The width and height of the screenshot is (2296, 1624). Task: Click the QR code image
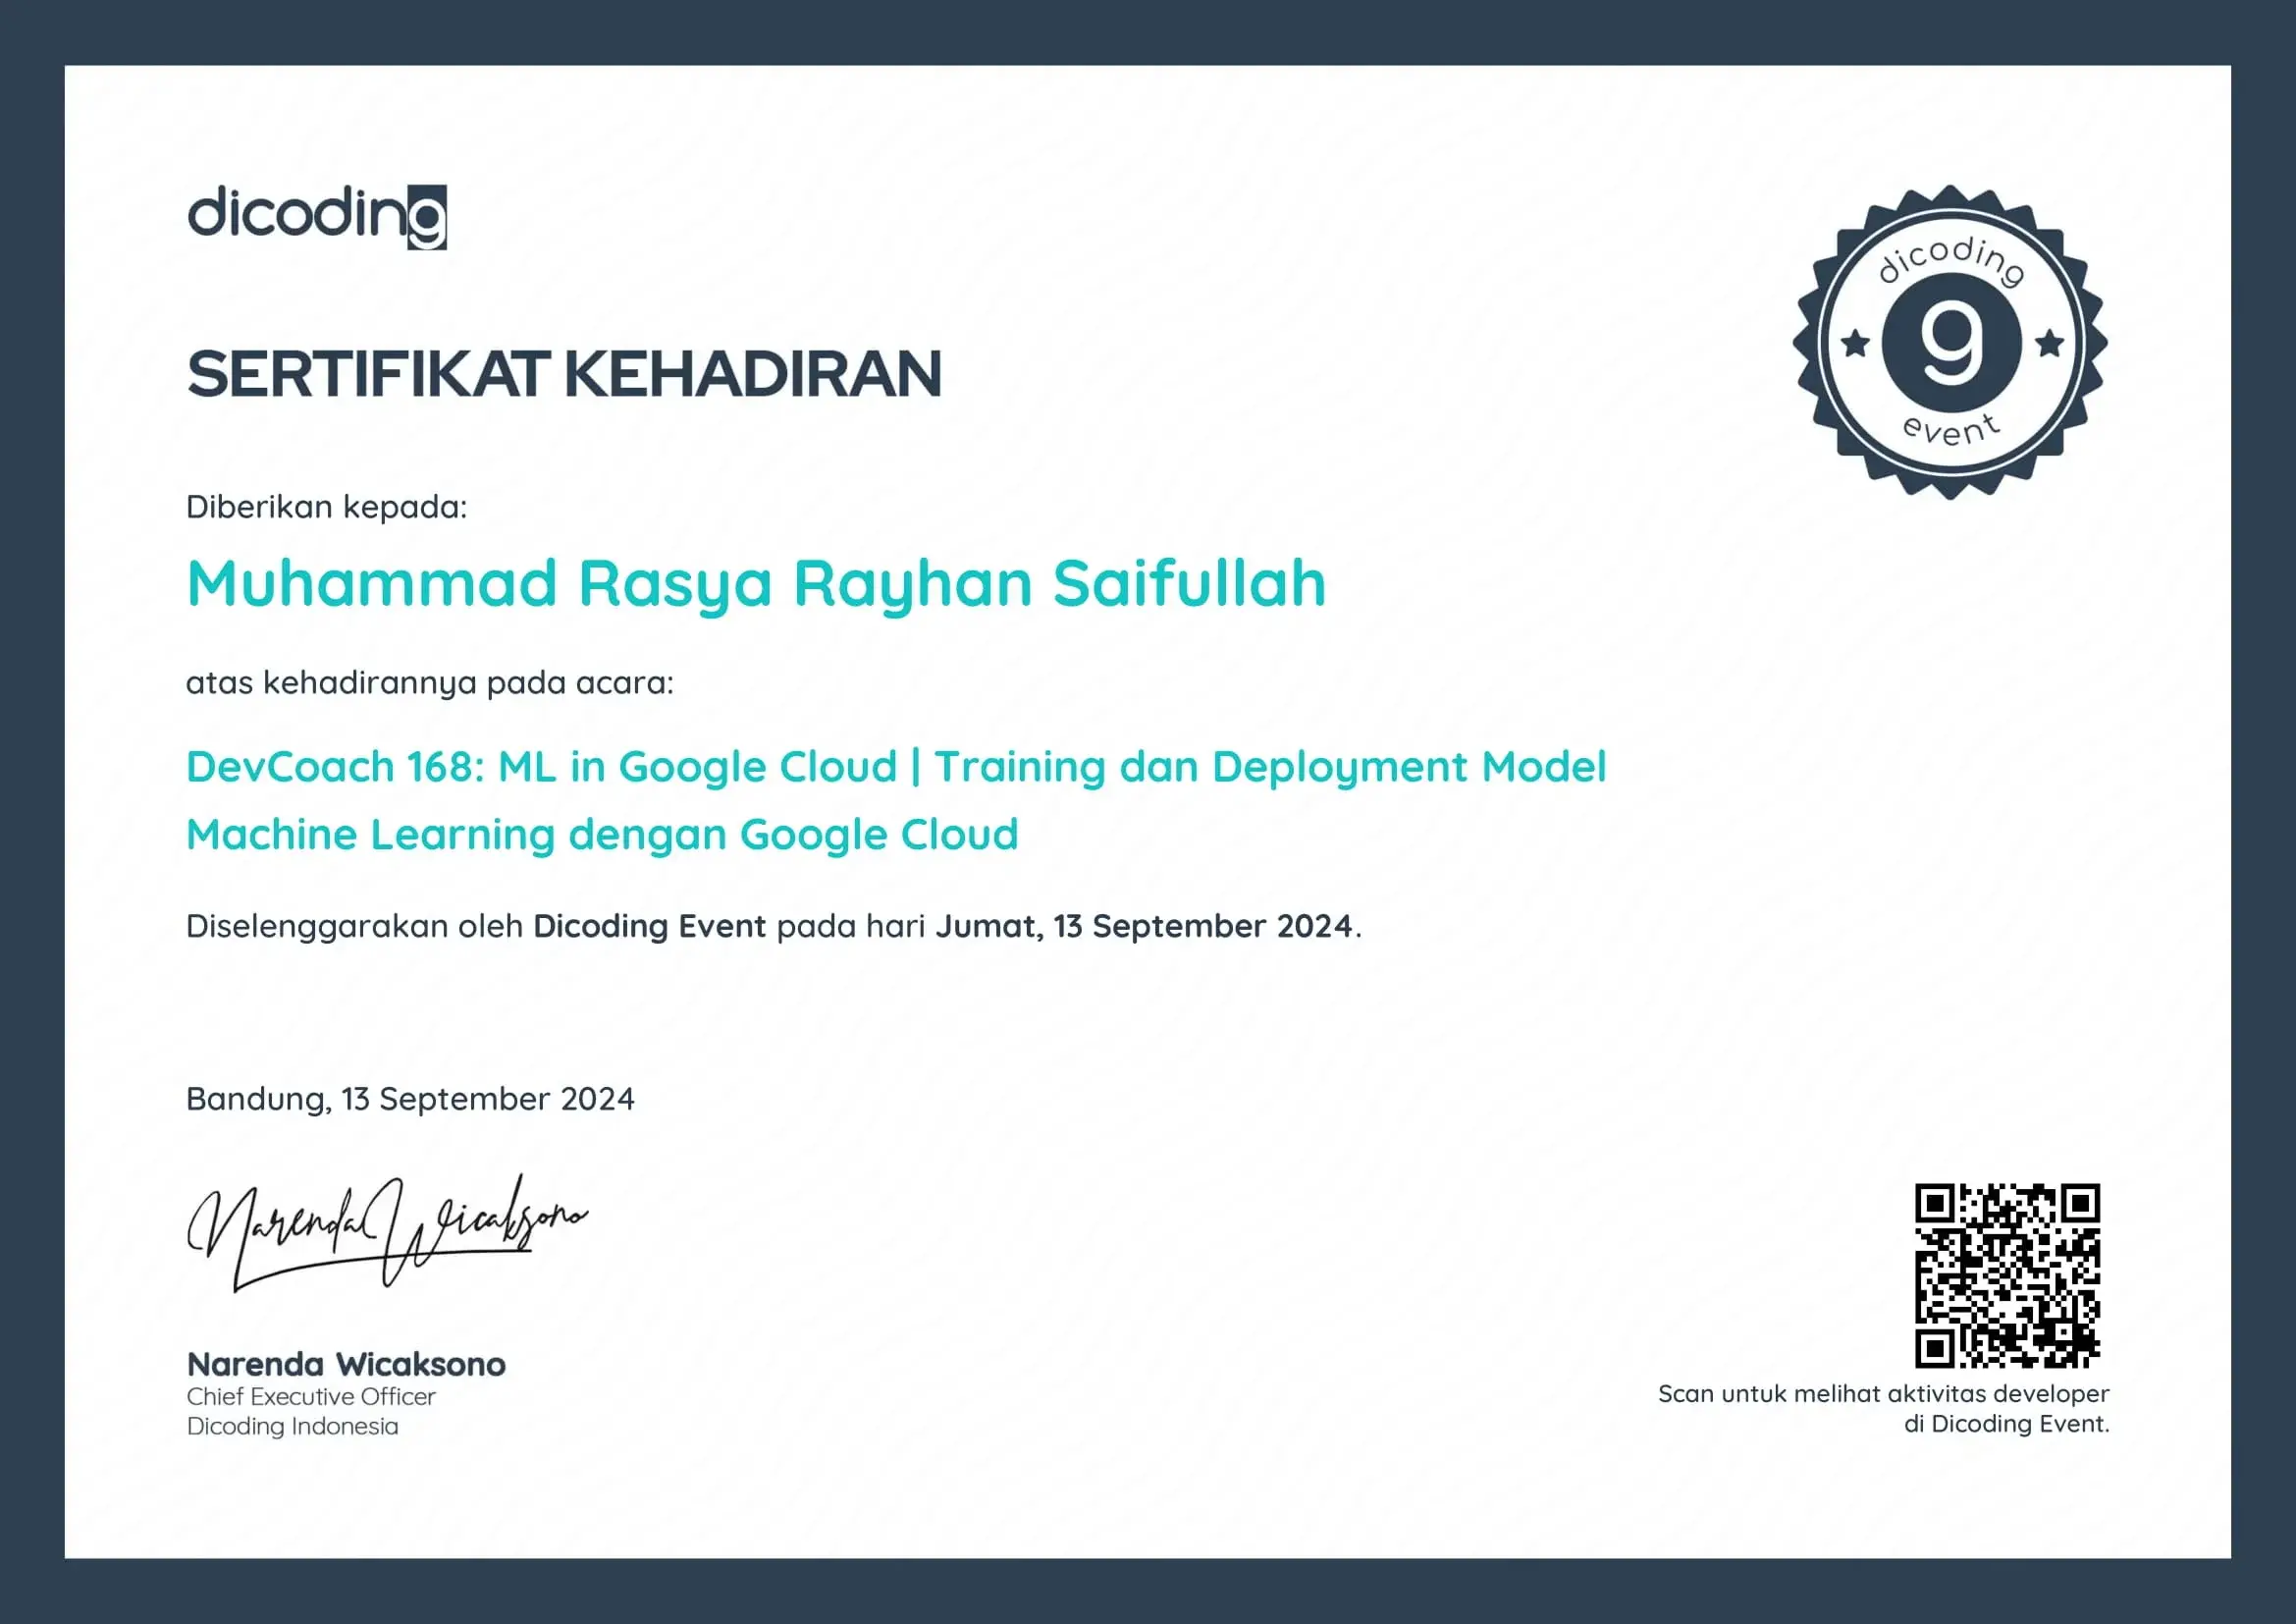tap(2007, 1276)
